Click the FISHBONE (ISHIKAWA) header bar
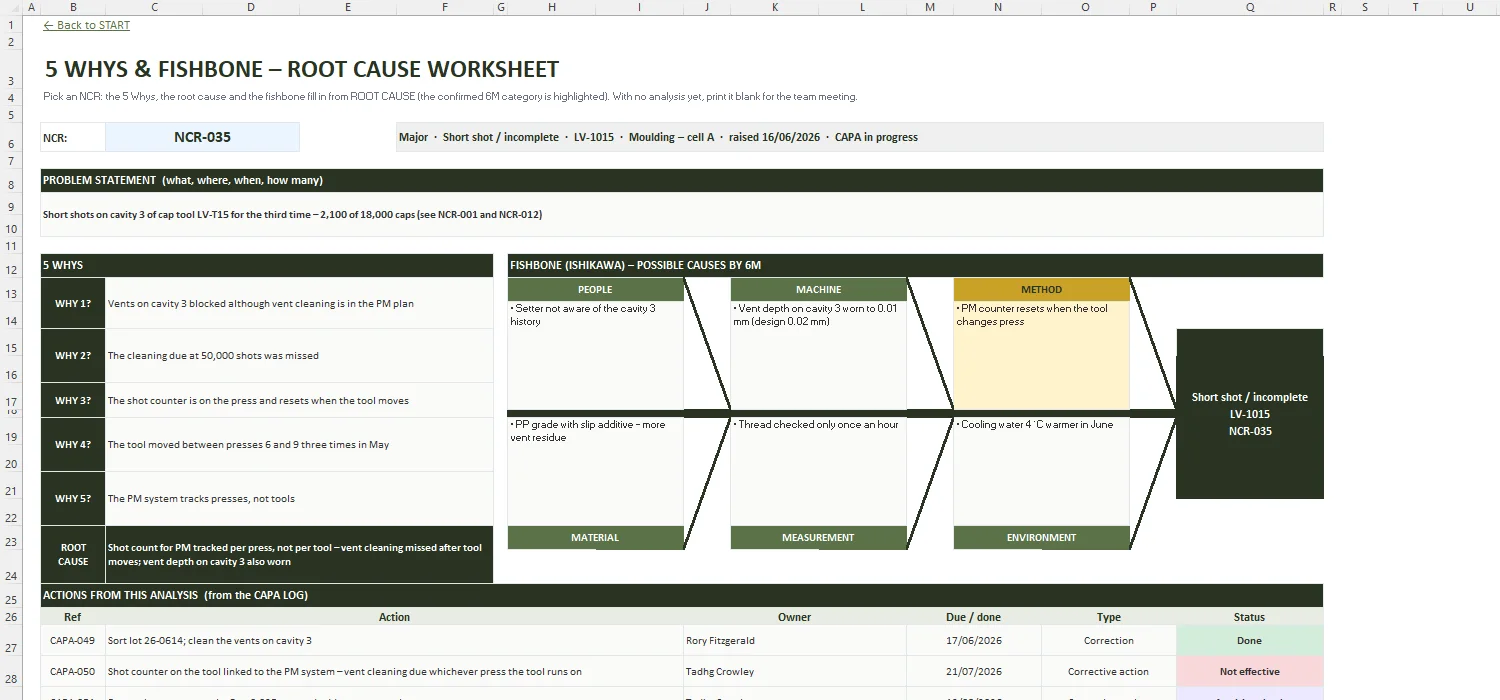Image resolution: width=1500 pixels, height=700 pixels. coord(915,265)
